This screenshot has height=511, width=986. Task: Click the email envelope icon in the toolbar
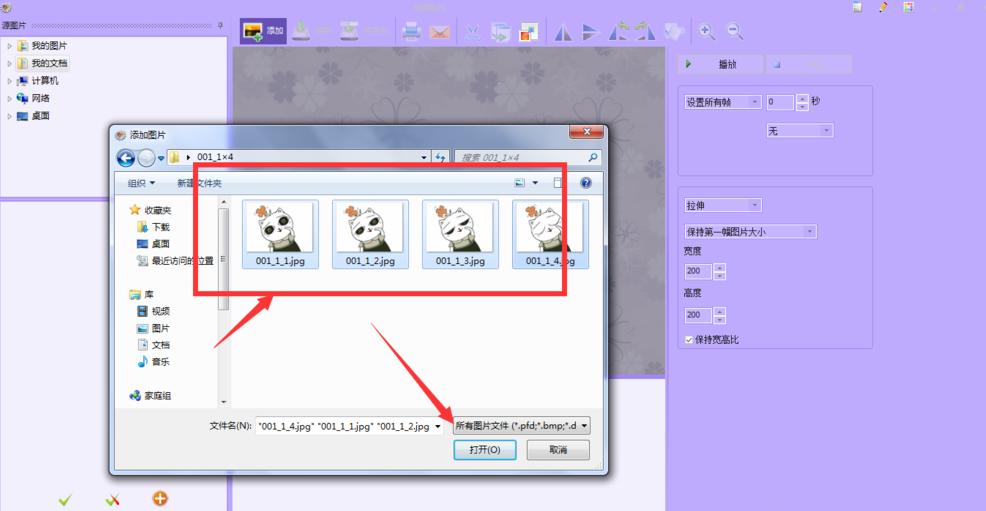click(x=440, y=31)
